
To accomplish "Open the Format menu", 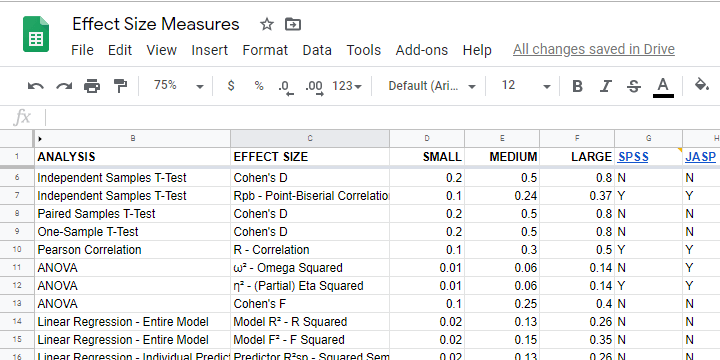I will (x=265, y=50).
